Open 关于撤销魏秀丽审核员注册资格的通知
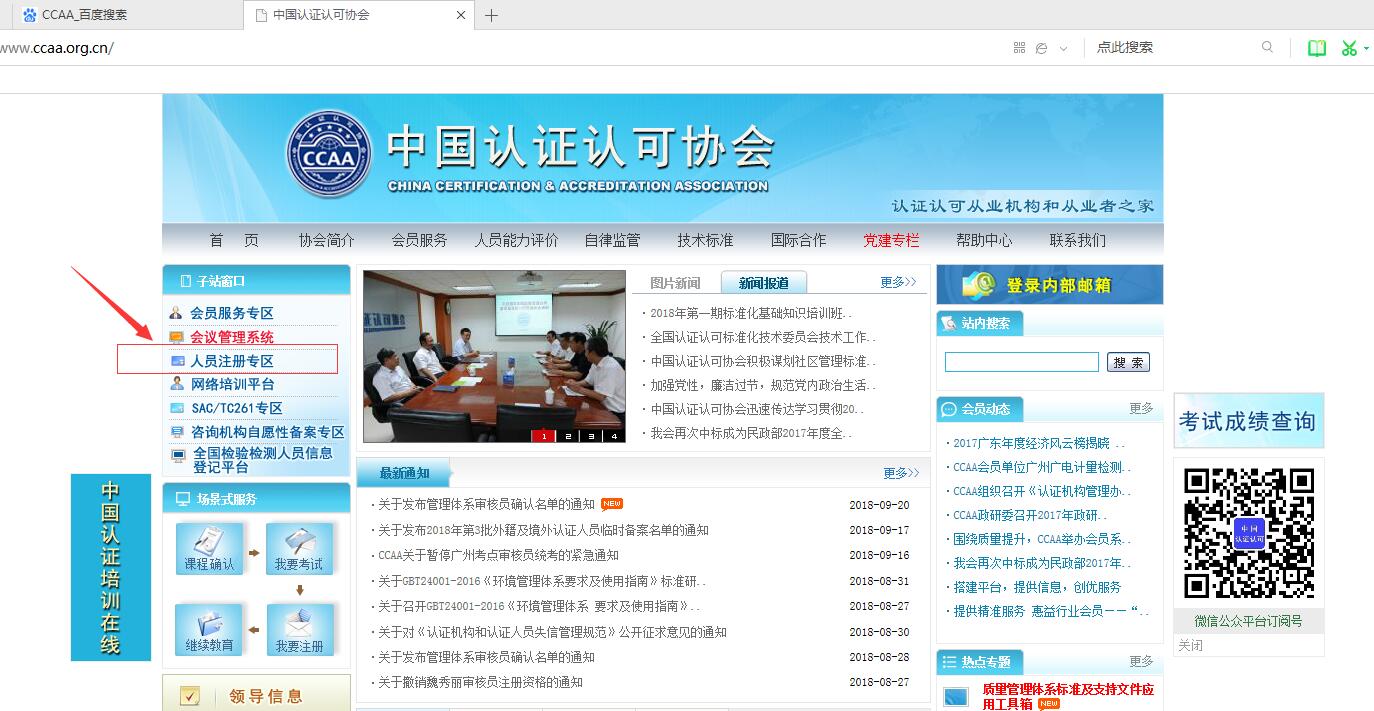The image size is (1374, 711). [x=480, y=682]
